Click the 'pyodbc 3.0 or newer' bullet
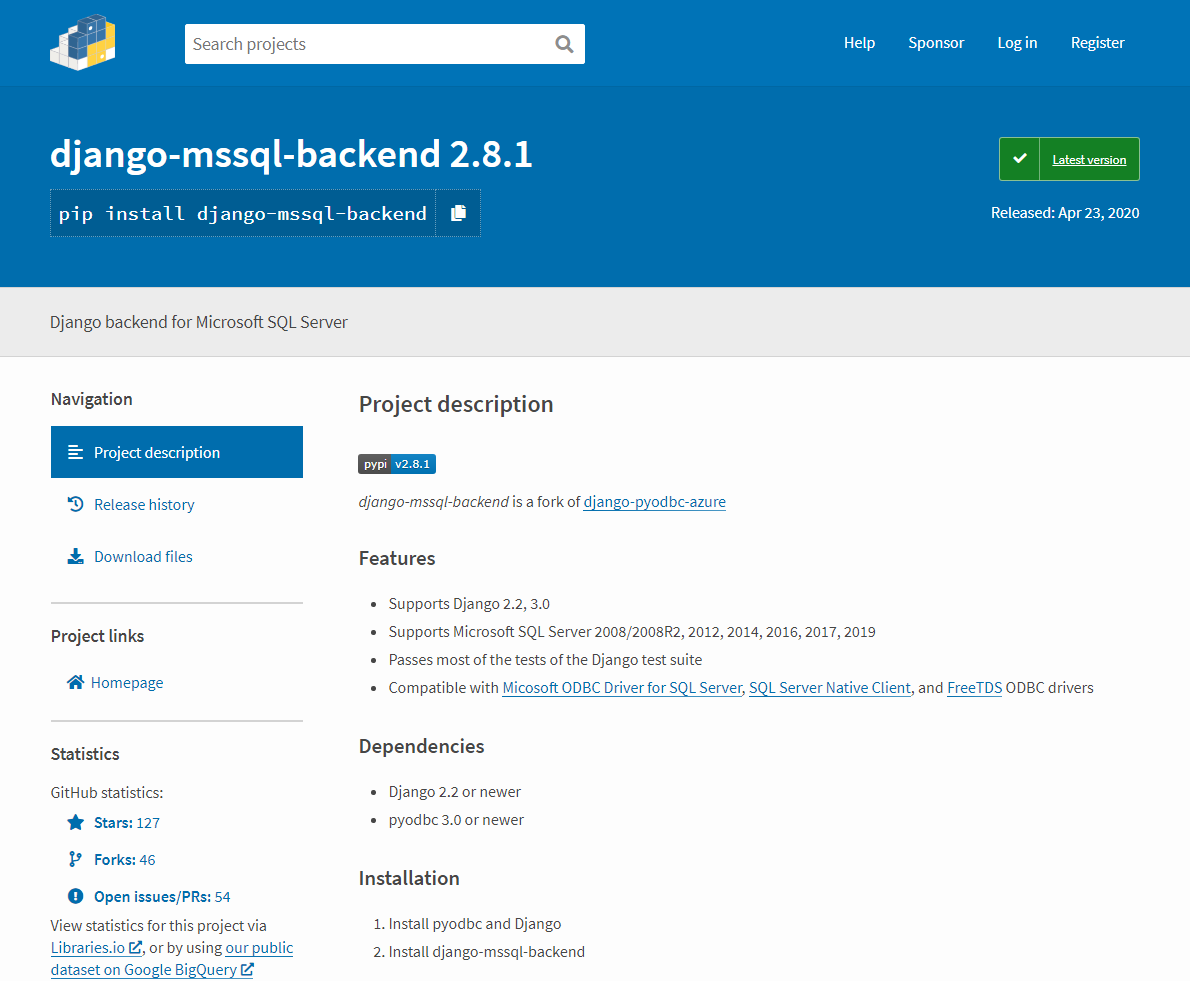1190x981 pixels. tap(456, 820)
